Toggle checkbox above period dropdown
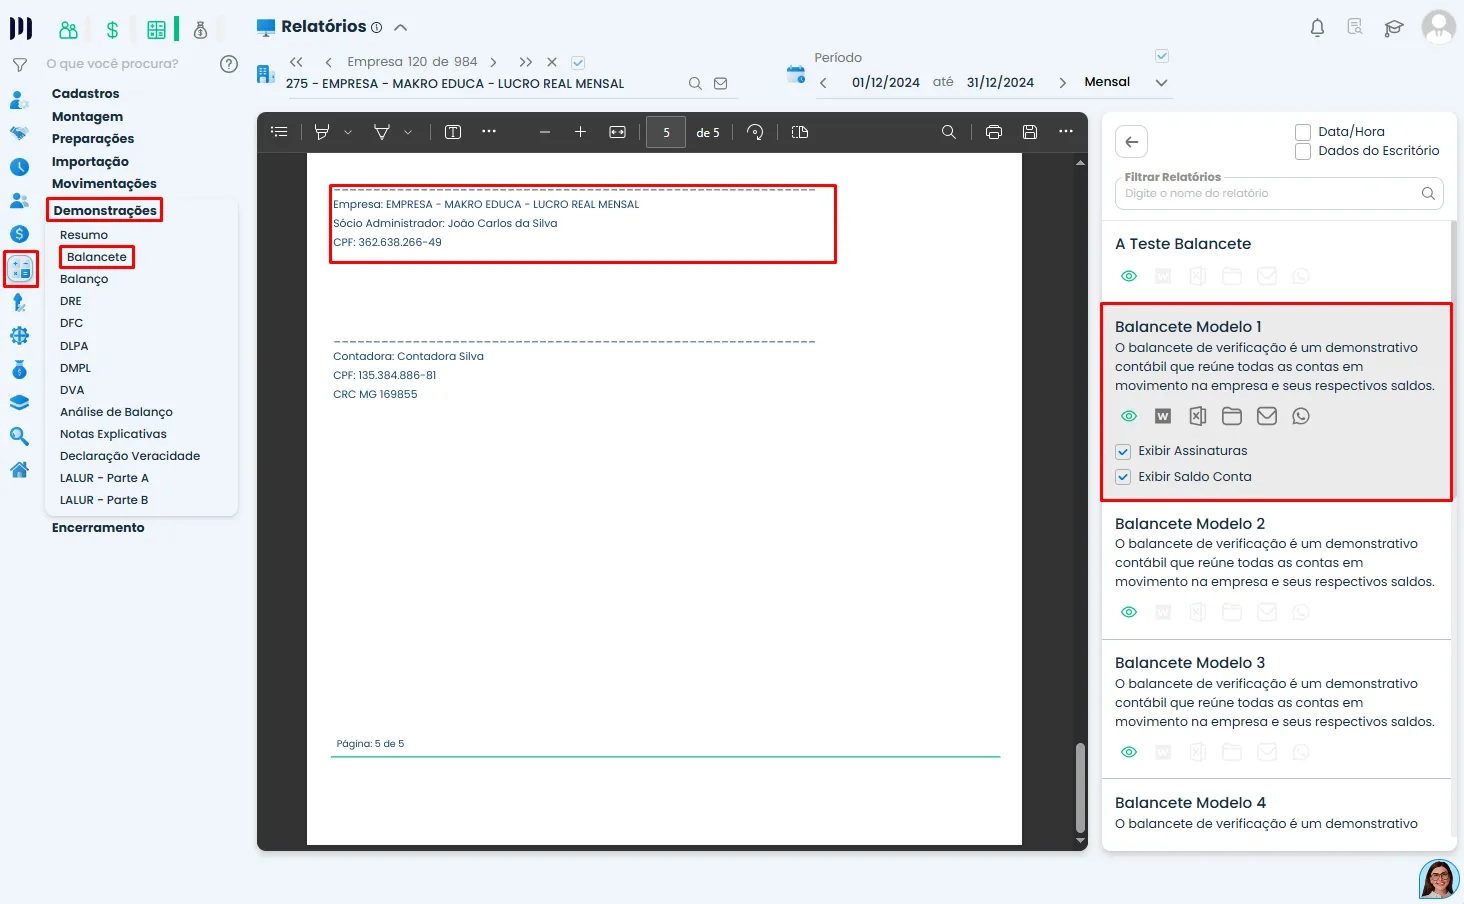 point(1162,56)
